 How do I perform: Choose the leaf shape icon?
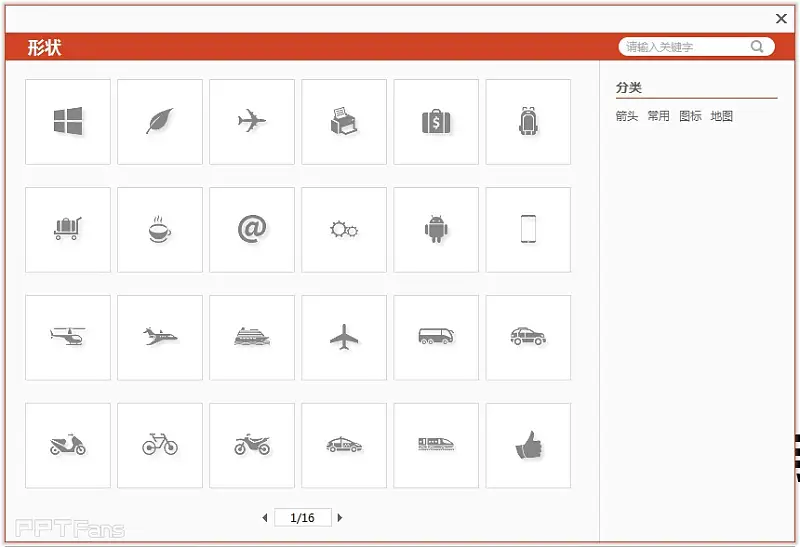(x=160, y=122)
